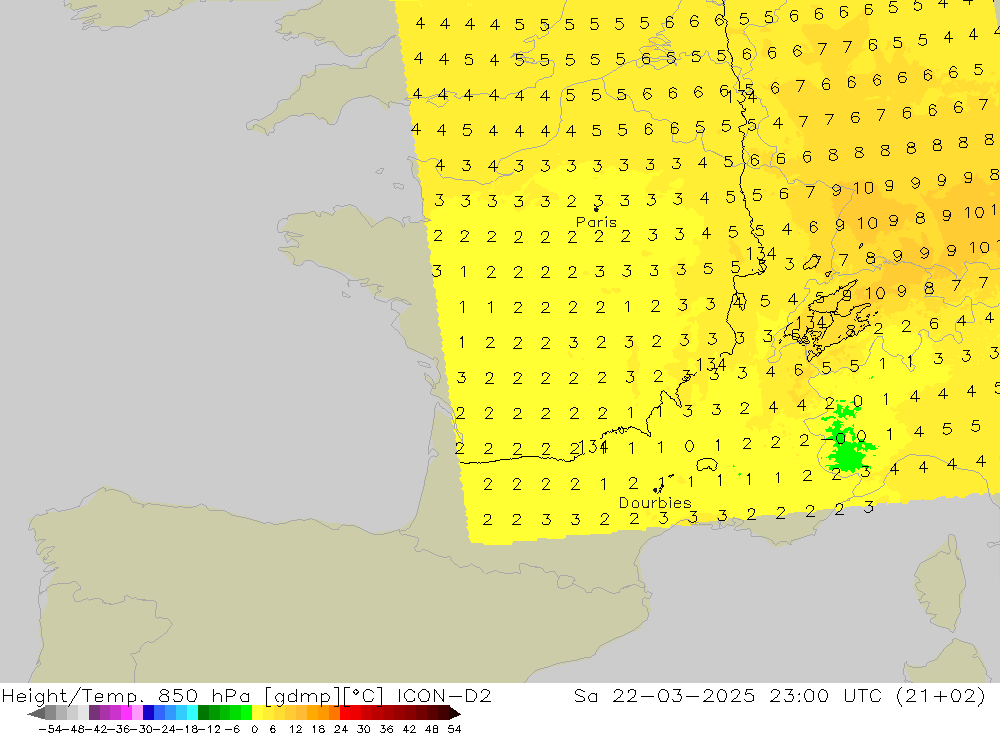Click the '(21+02)' forecast offset text
This screenshot has height=733, width=1000.
(x=941, y=696)
